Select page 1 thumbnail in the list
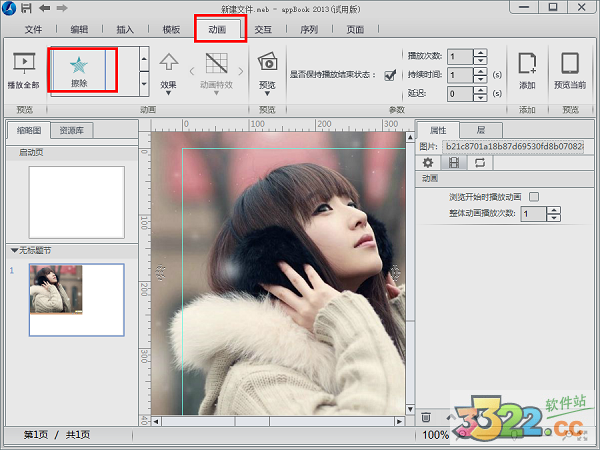The width and height of the screenshot is (600, 450). tap(76, 299)
